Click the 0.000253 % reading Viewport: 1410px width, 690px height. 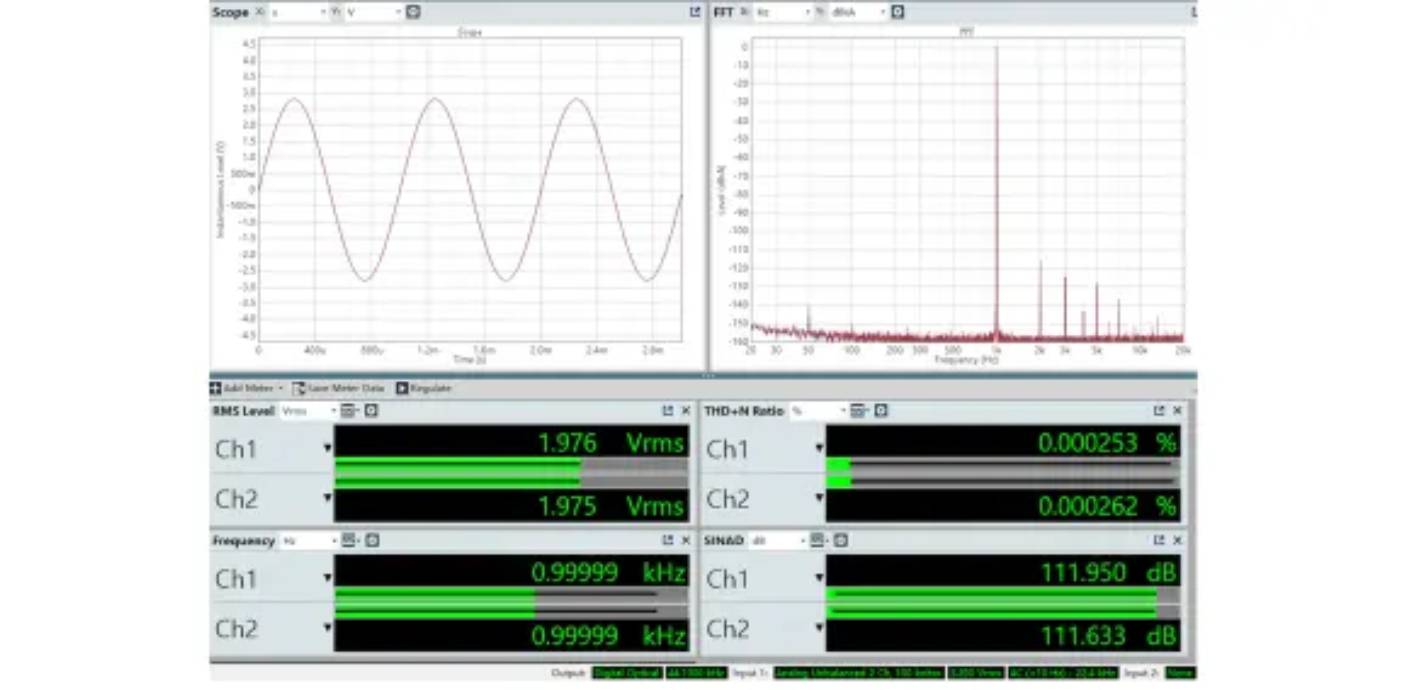(1107, 443)
